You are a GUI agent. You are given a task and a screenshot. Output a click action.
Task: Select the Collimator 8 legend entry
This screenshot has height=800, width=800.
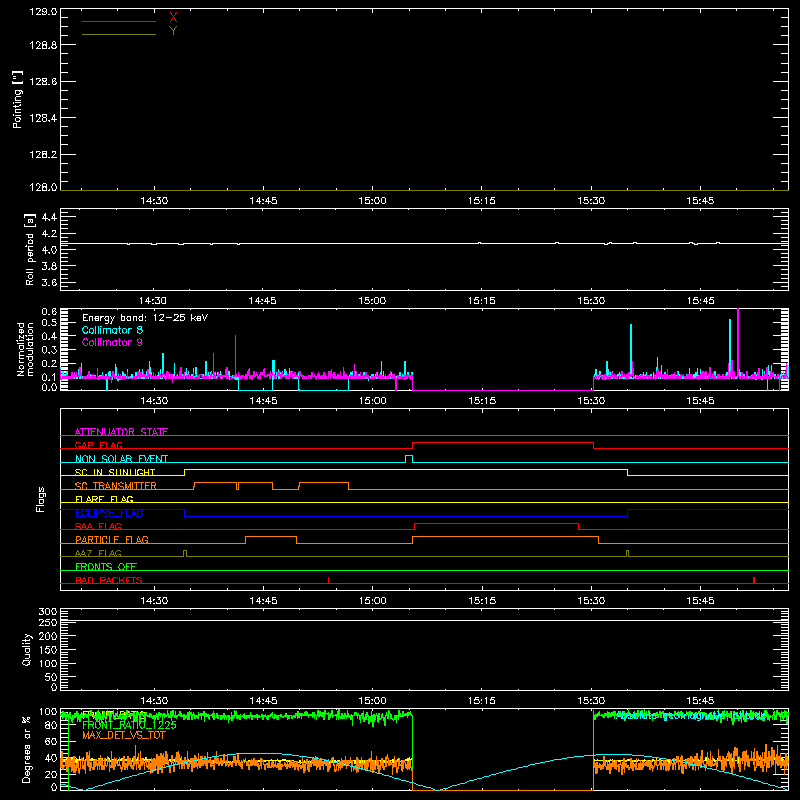pos(112,330)
